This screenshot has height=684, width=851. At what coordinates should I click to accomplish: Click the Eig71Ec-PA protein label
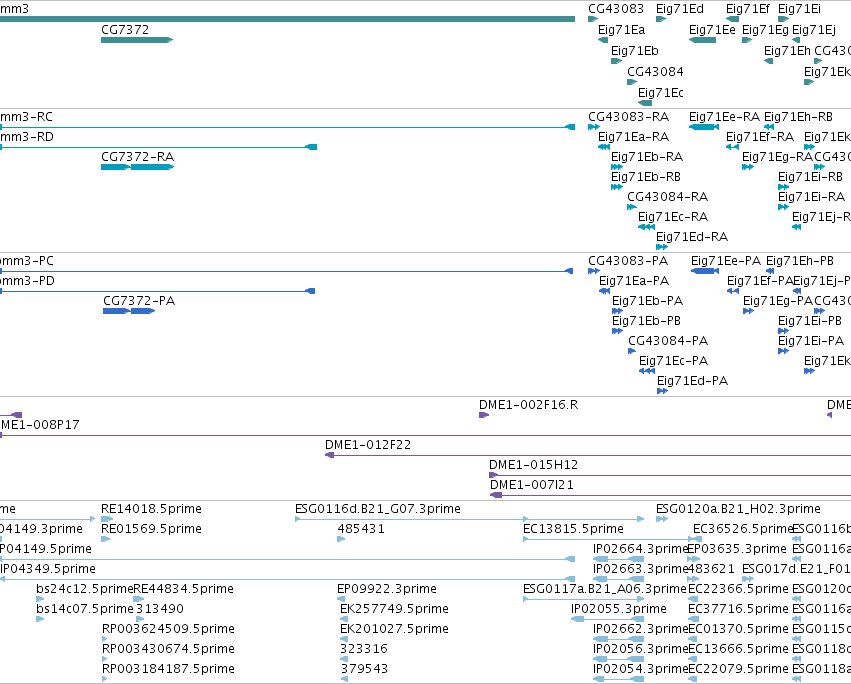[674, 362]
